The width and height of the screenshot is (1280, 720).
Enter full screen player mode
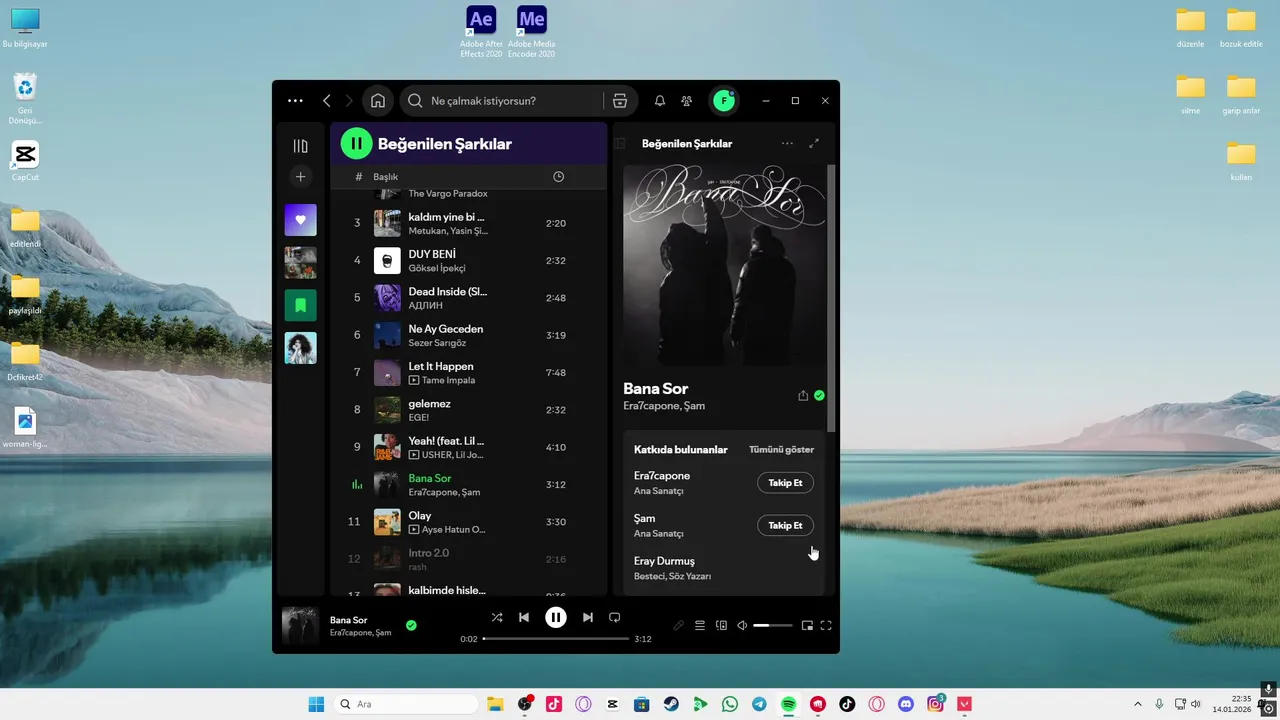point(826,626)
